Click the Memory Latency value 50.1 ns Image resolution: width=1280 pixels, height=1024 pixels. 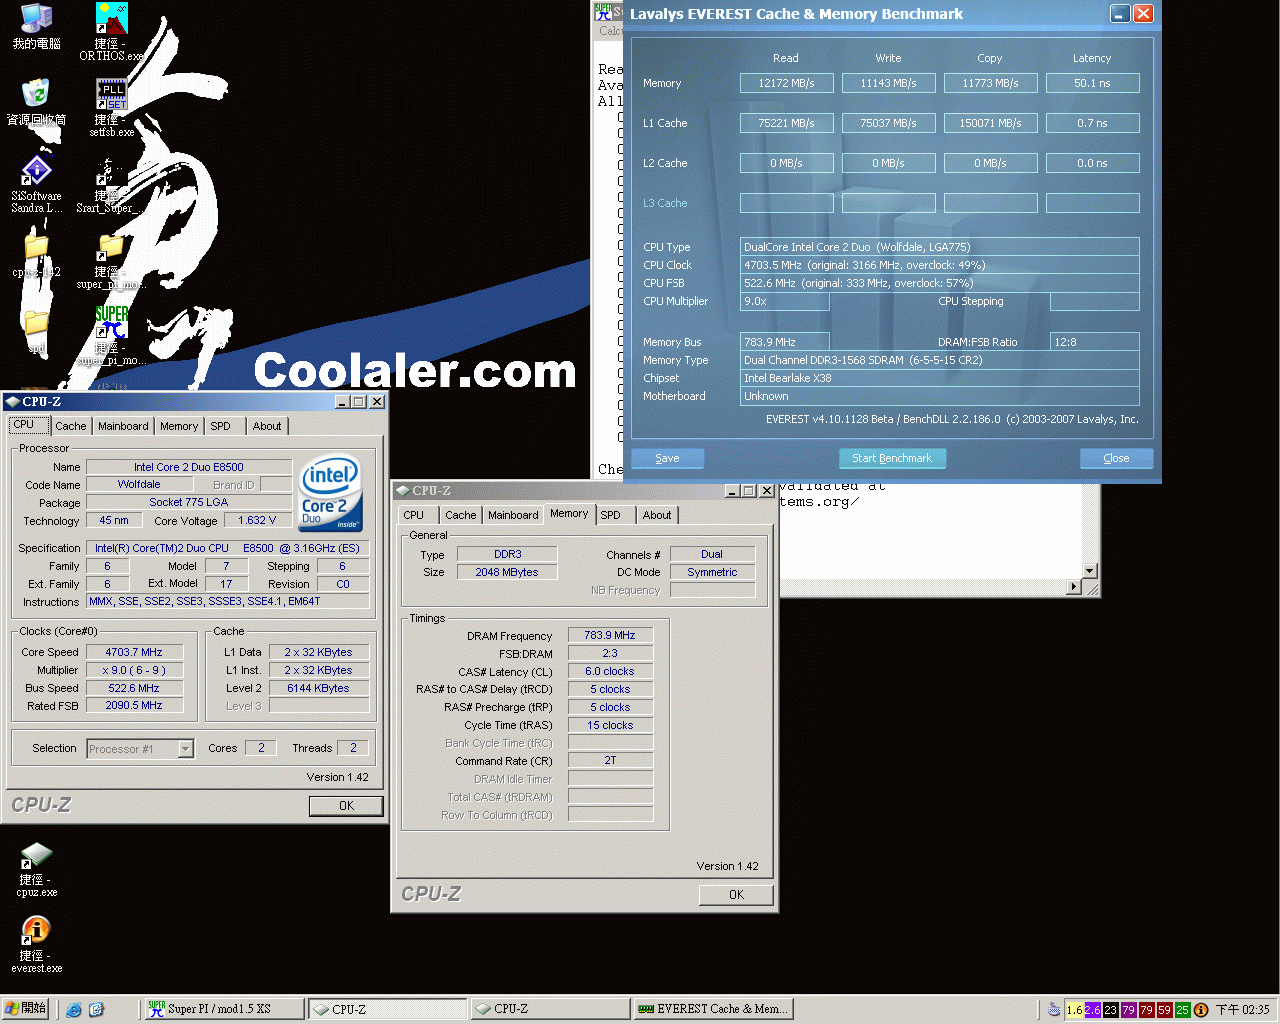click(1092, 83)
